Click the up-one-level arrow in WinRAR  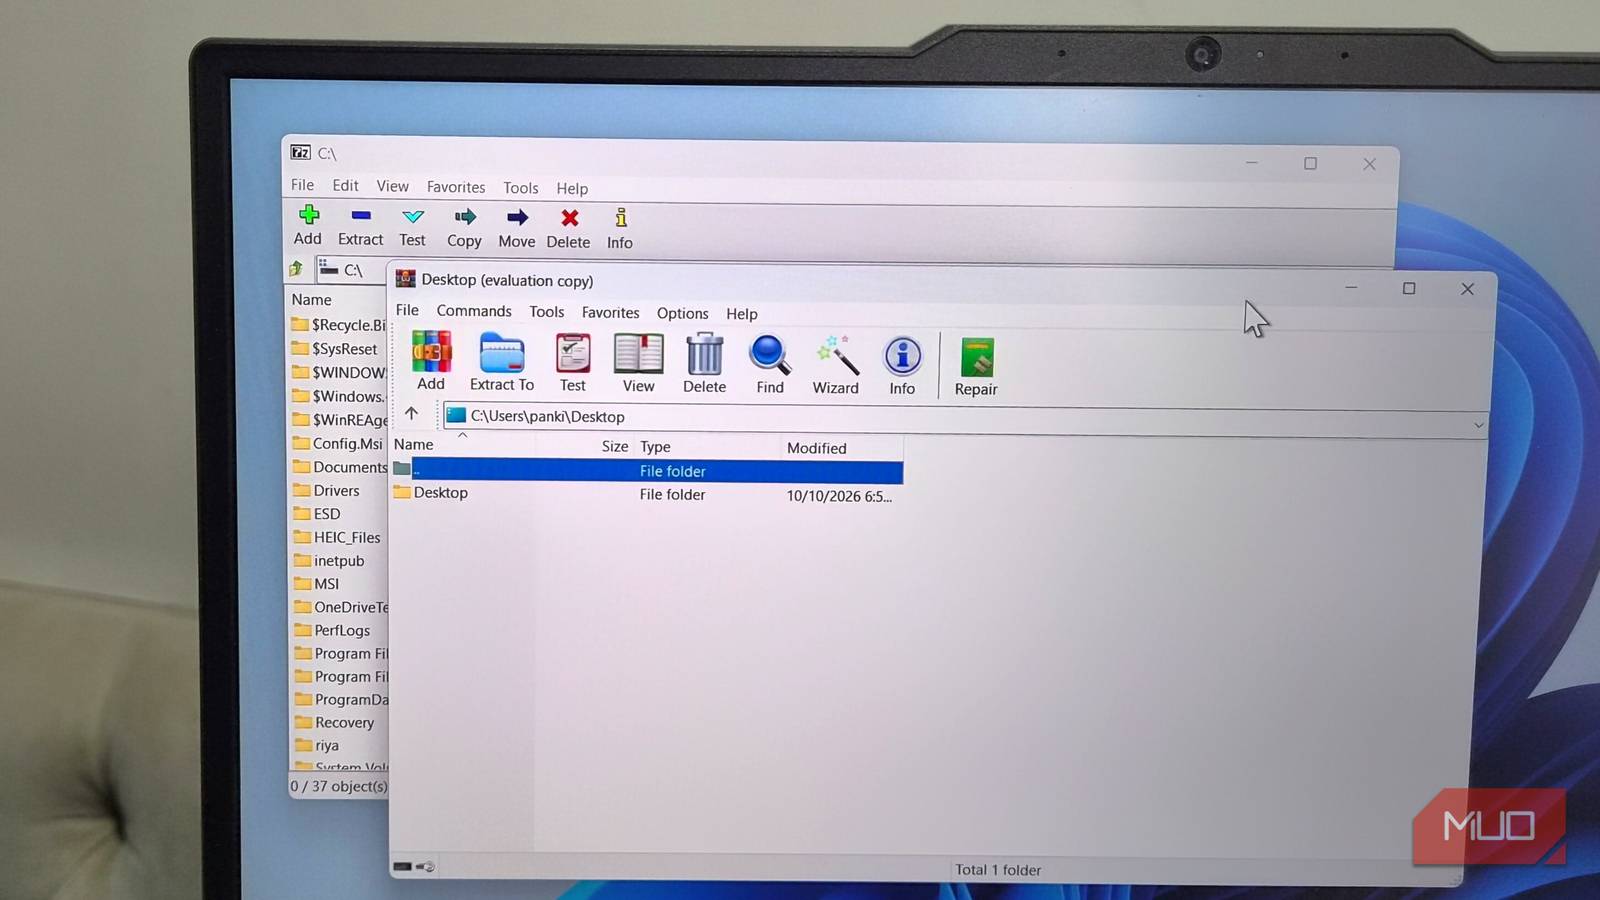(x=411, y=413)
